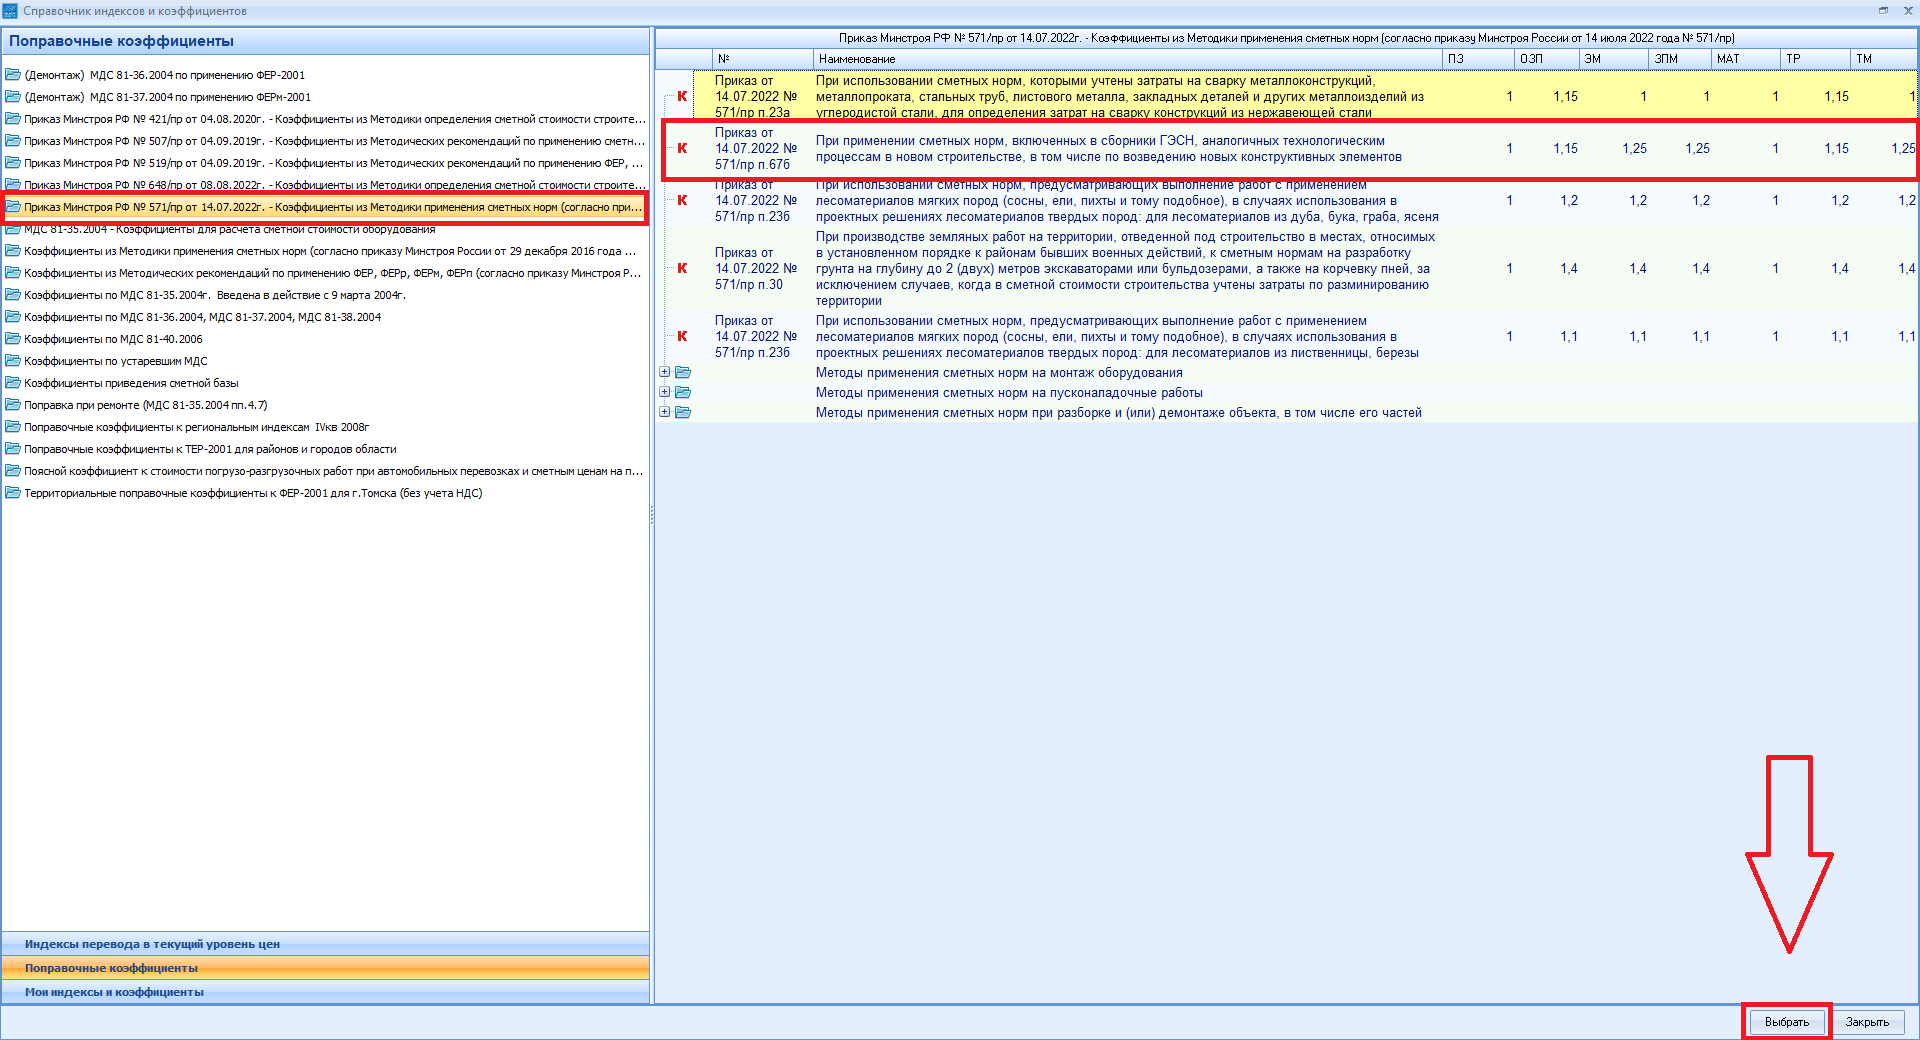Screen dimensions: 1920x1040
Task: Click folder icon of Приказ № 507/пр row
Action: click(13, 141)
